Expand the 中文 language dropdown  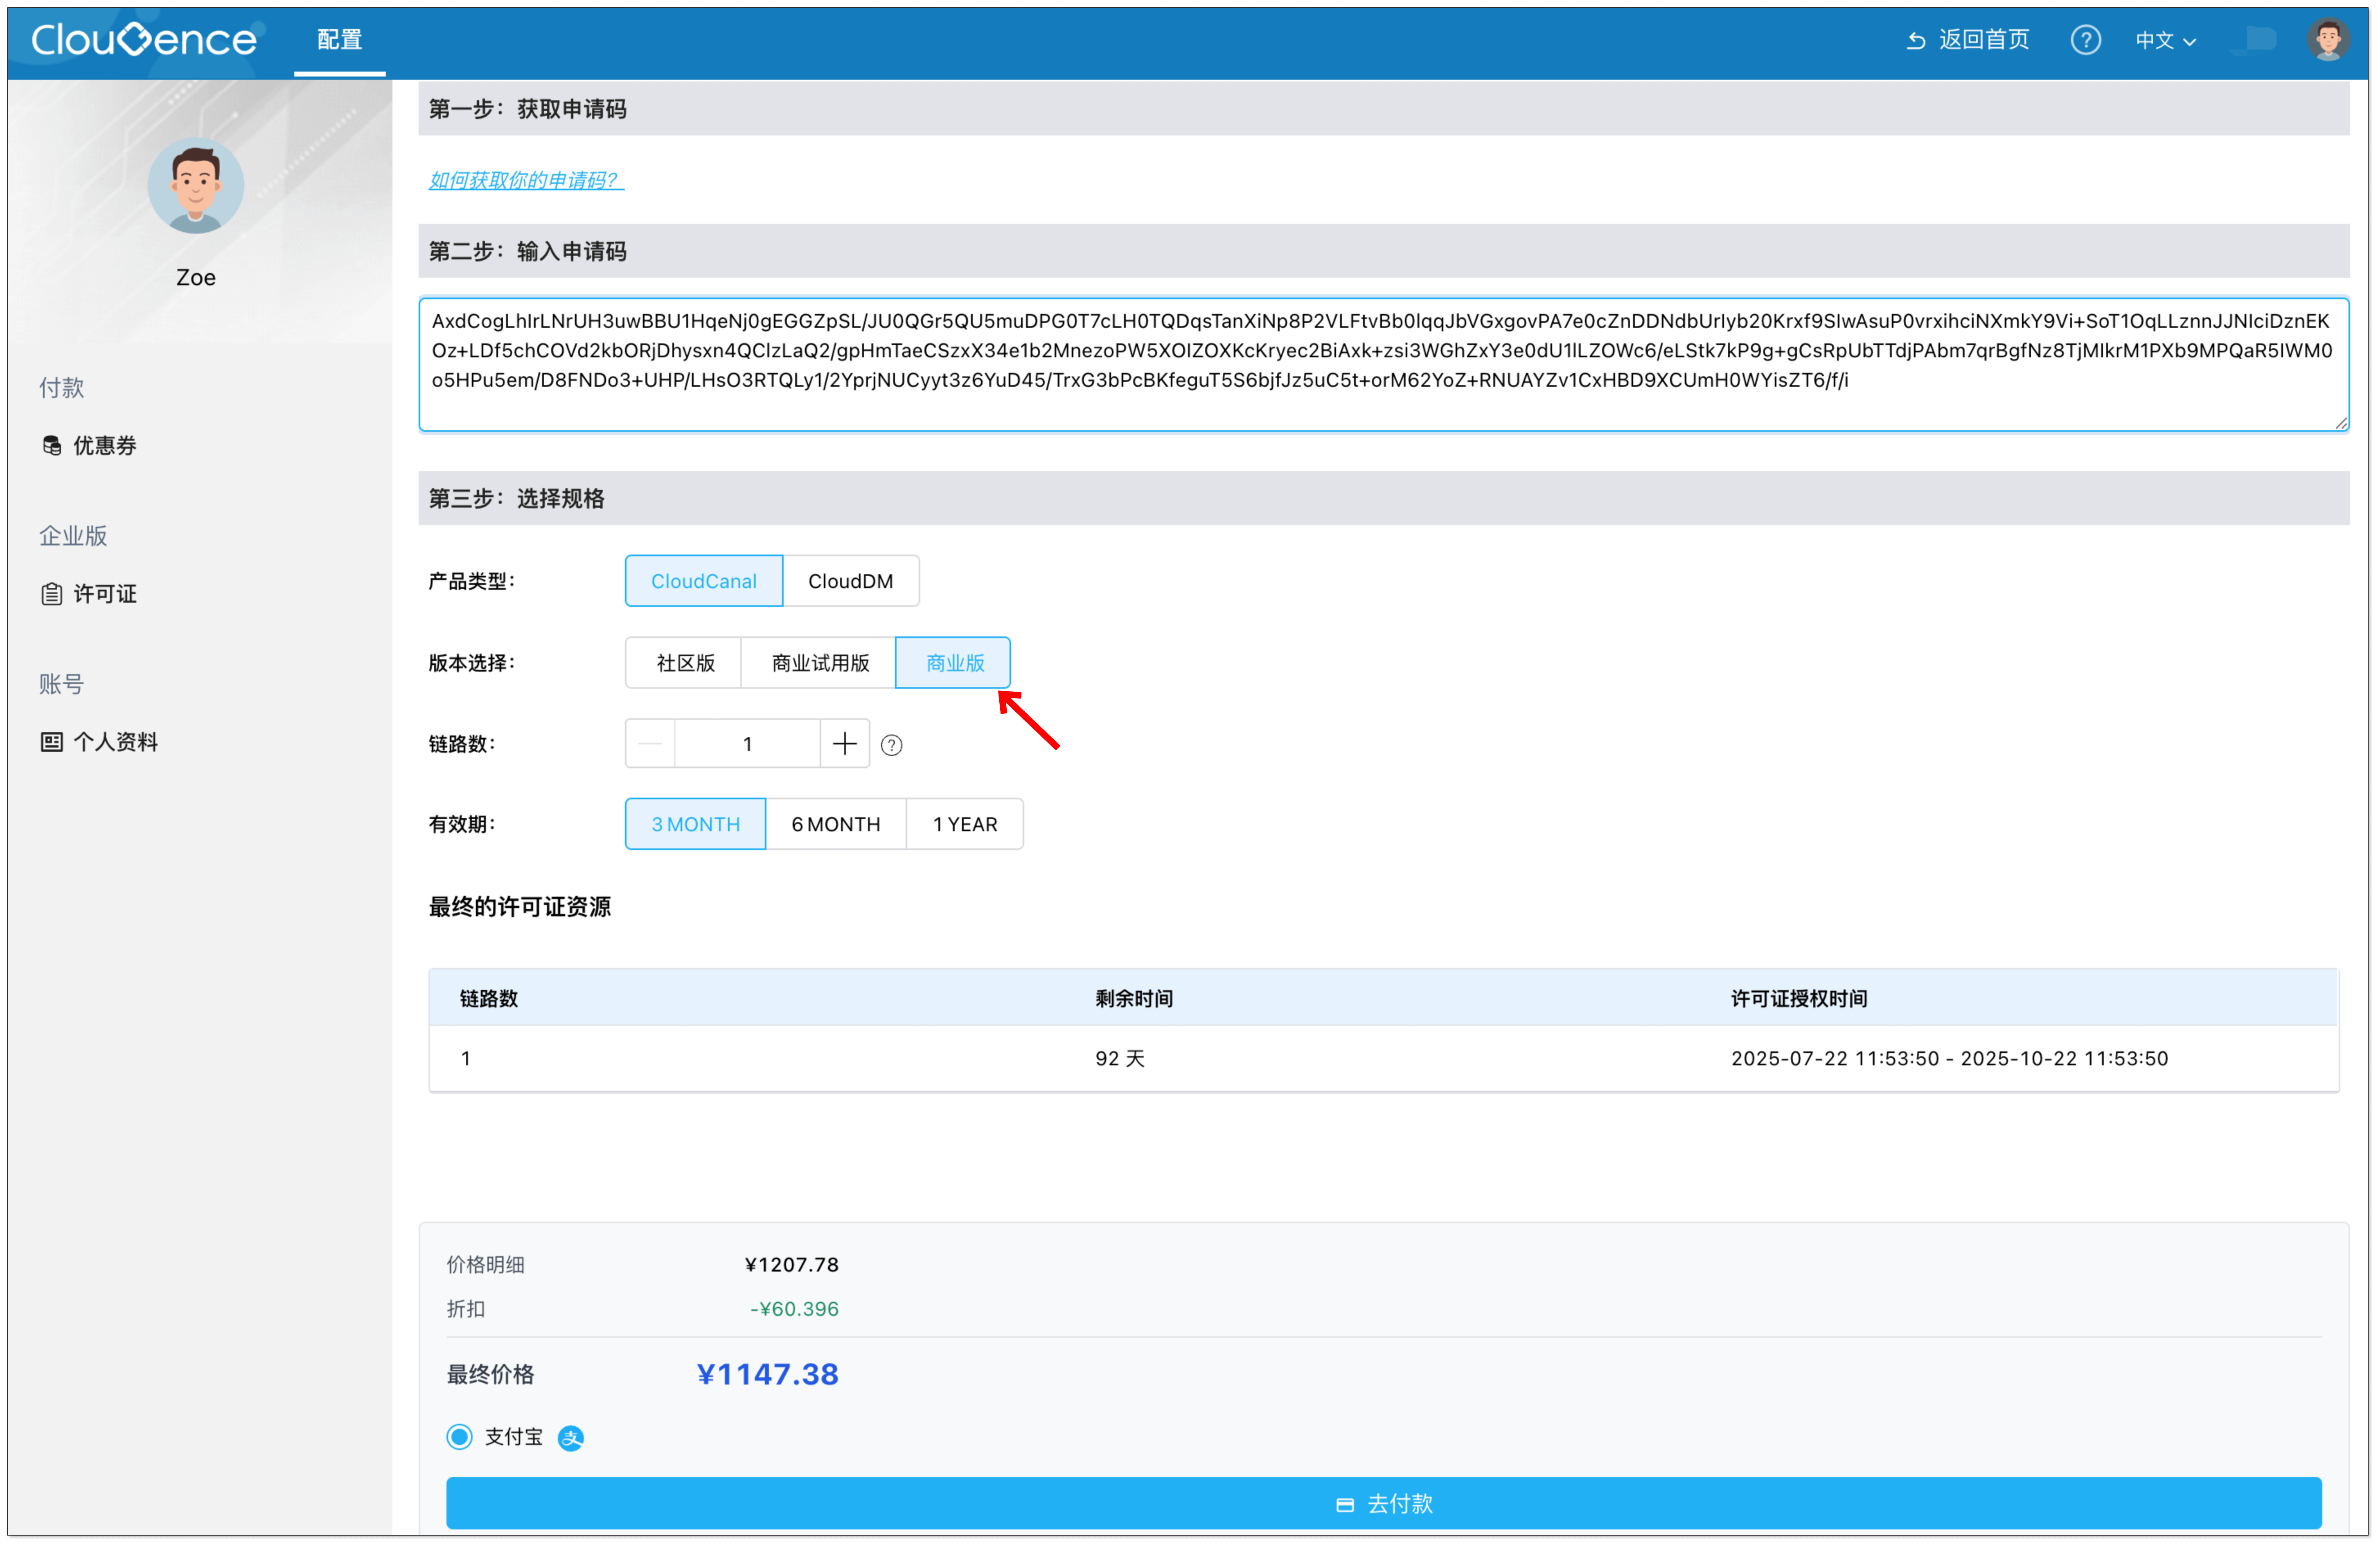pos(2165,41)
